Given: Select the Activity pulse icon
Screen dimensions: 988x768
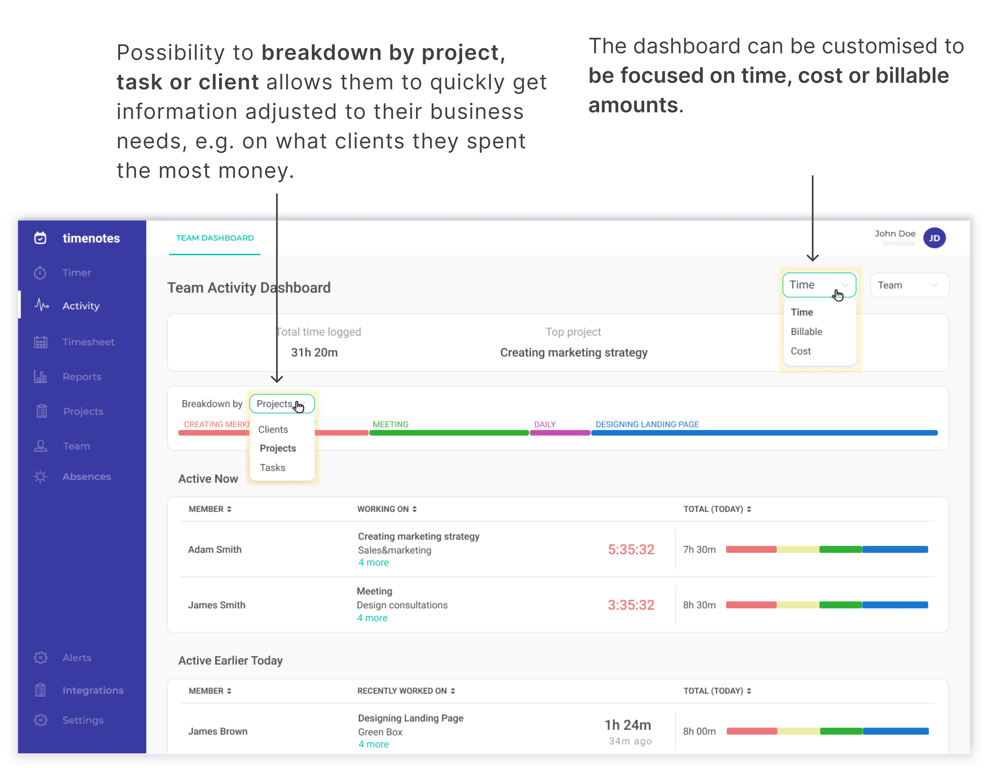Looking at the screenshot, I should point(42,306).
